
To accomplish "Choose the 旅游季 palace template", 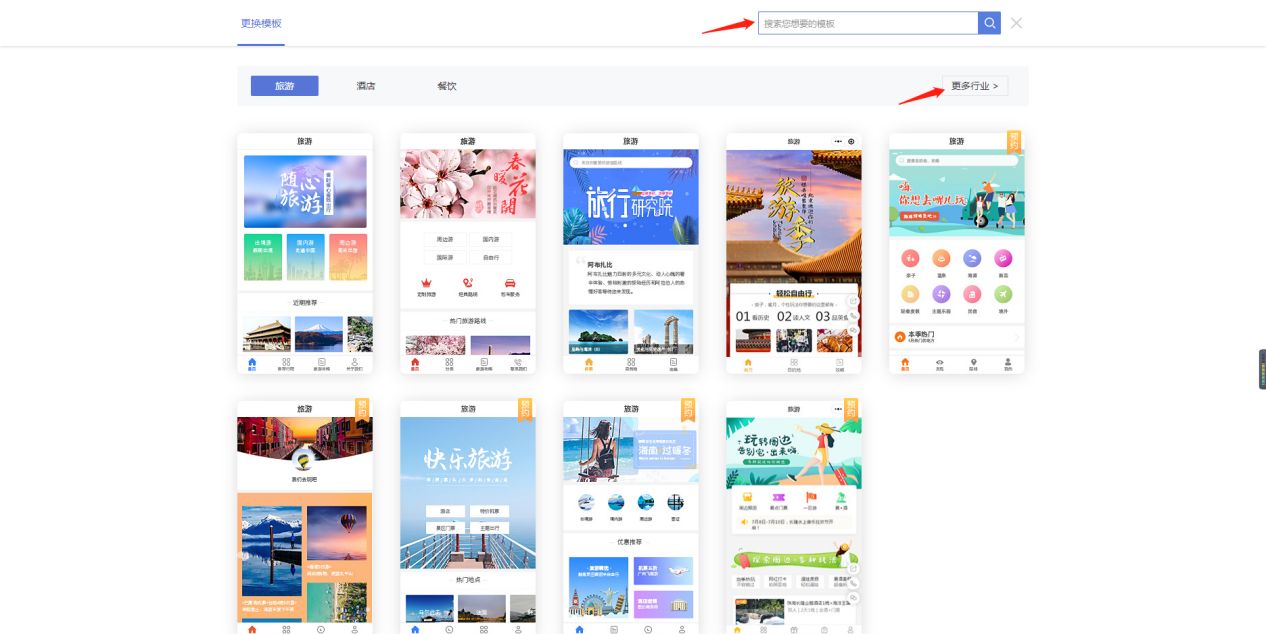I will [794, 253].
